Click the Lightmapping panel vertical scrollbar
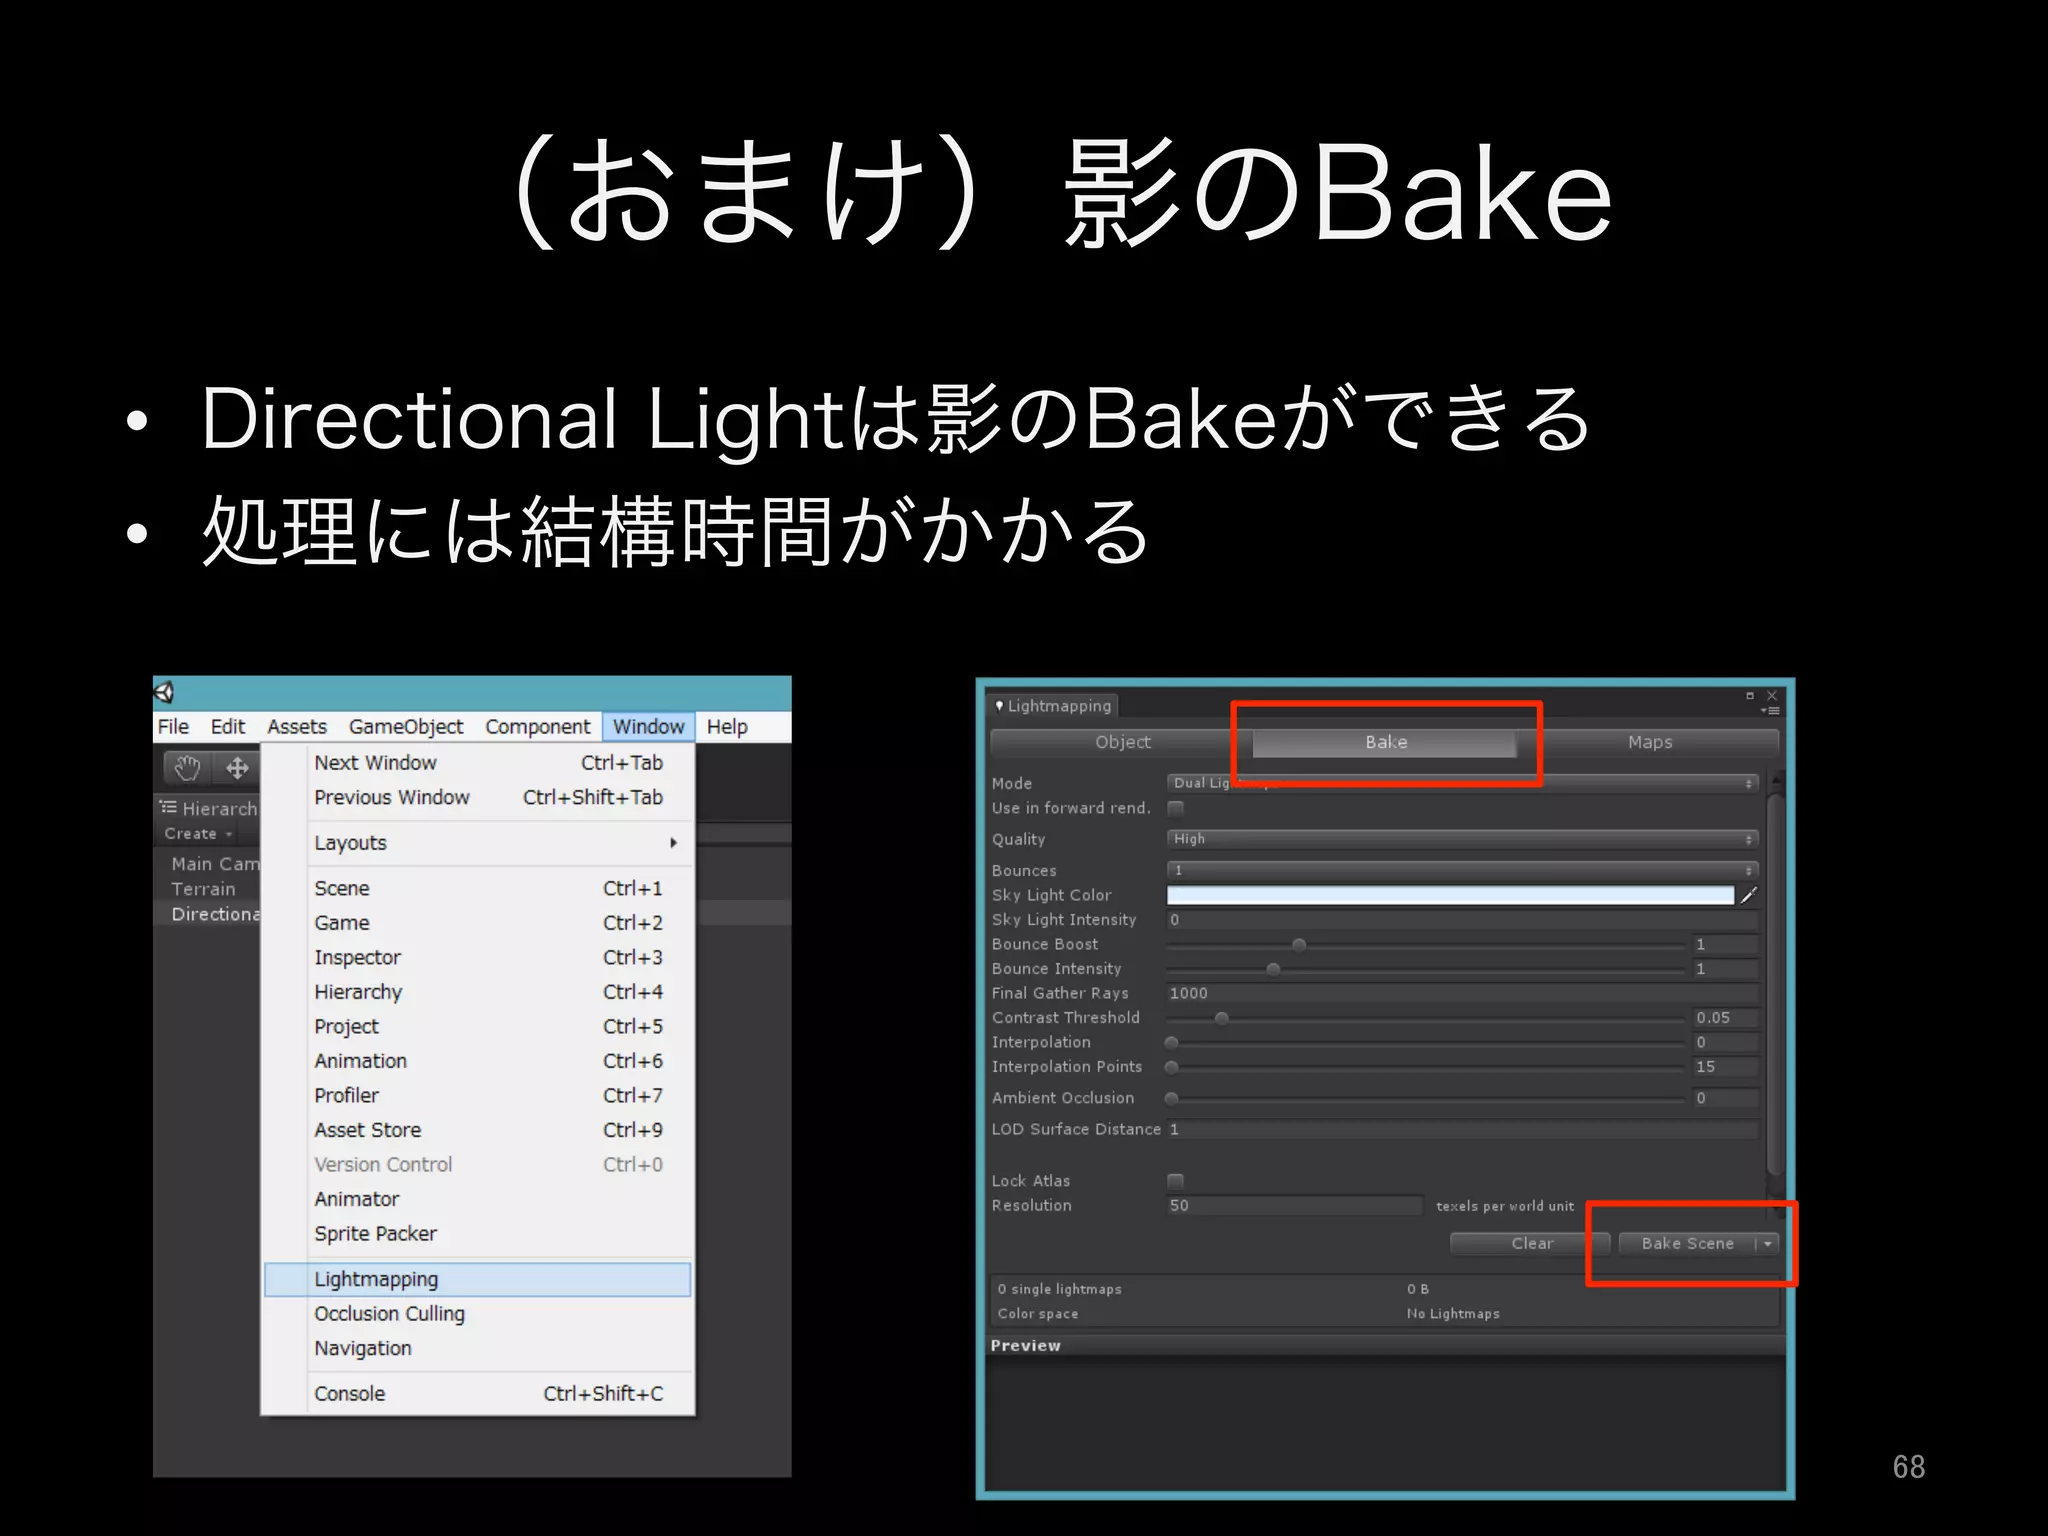The width and height of the screenshot is (2048, 1536). click(x=1774, y=985)
